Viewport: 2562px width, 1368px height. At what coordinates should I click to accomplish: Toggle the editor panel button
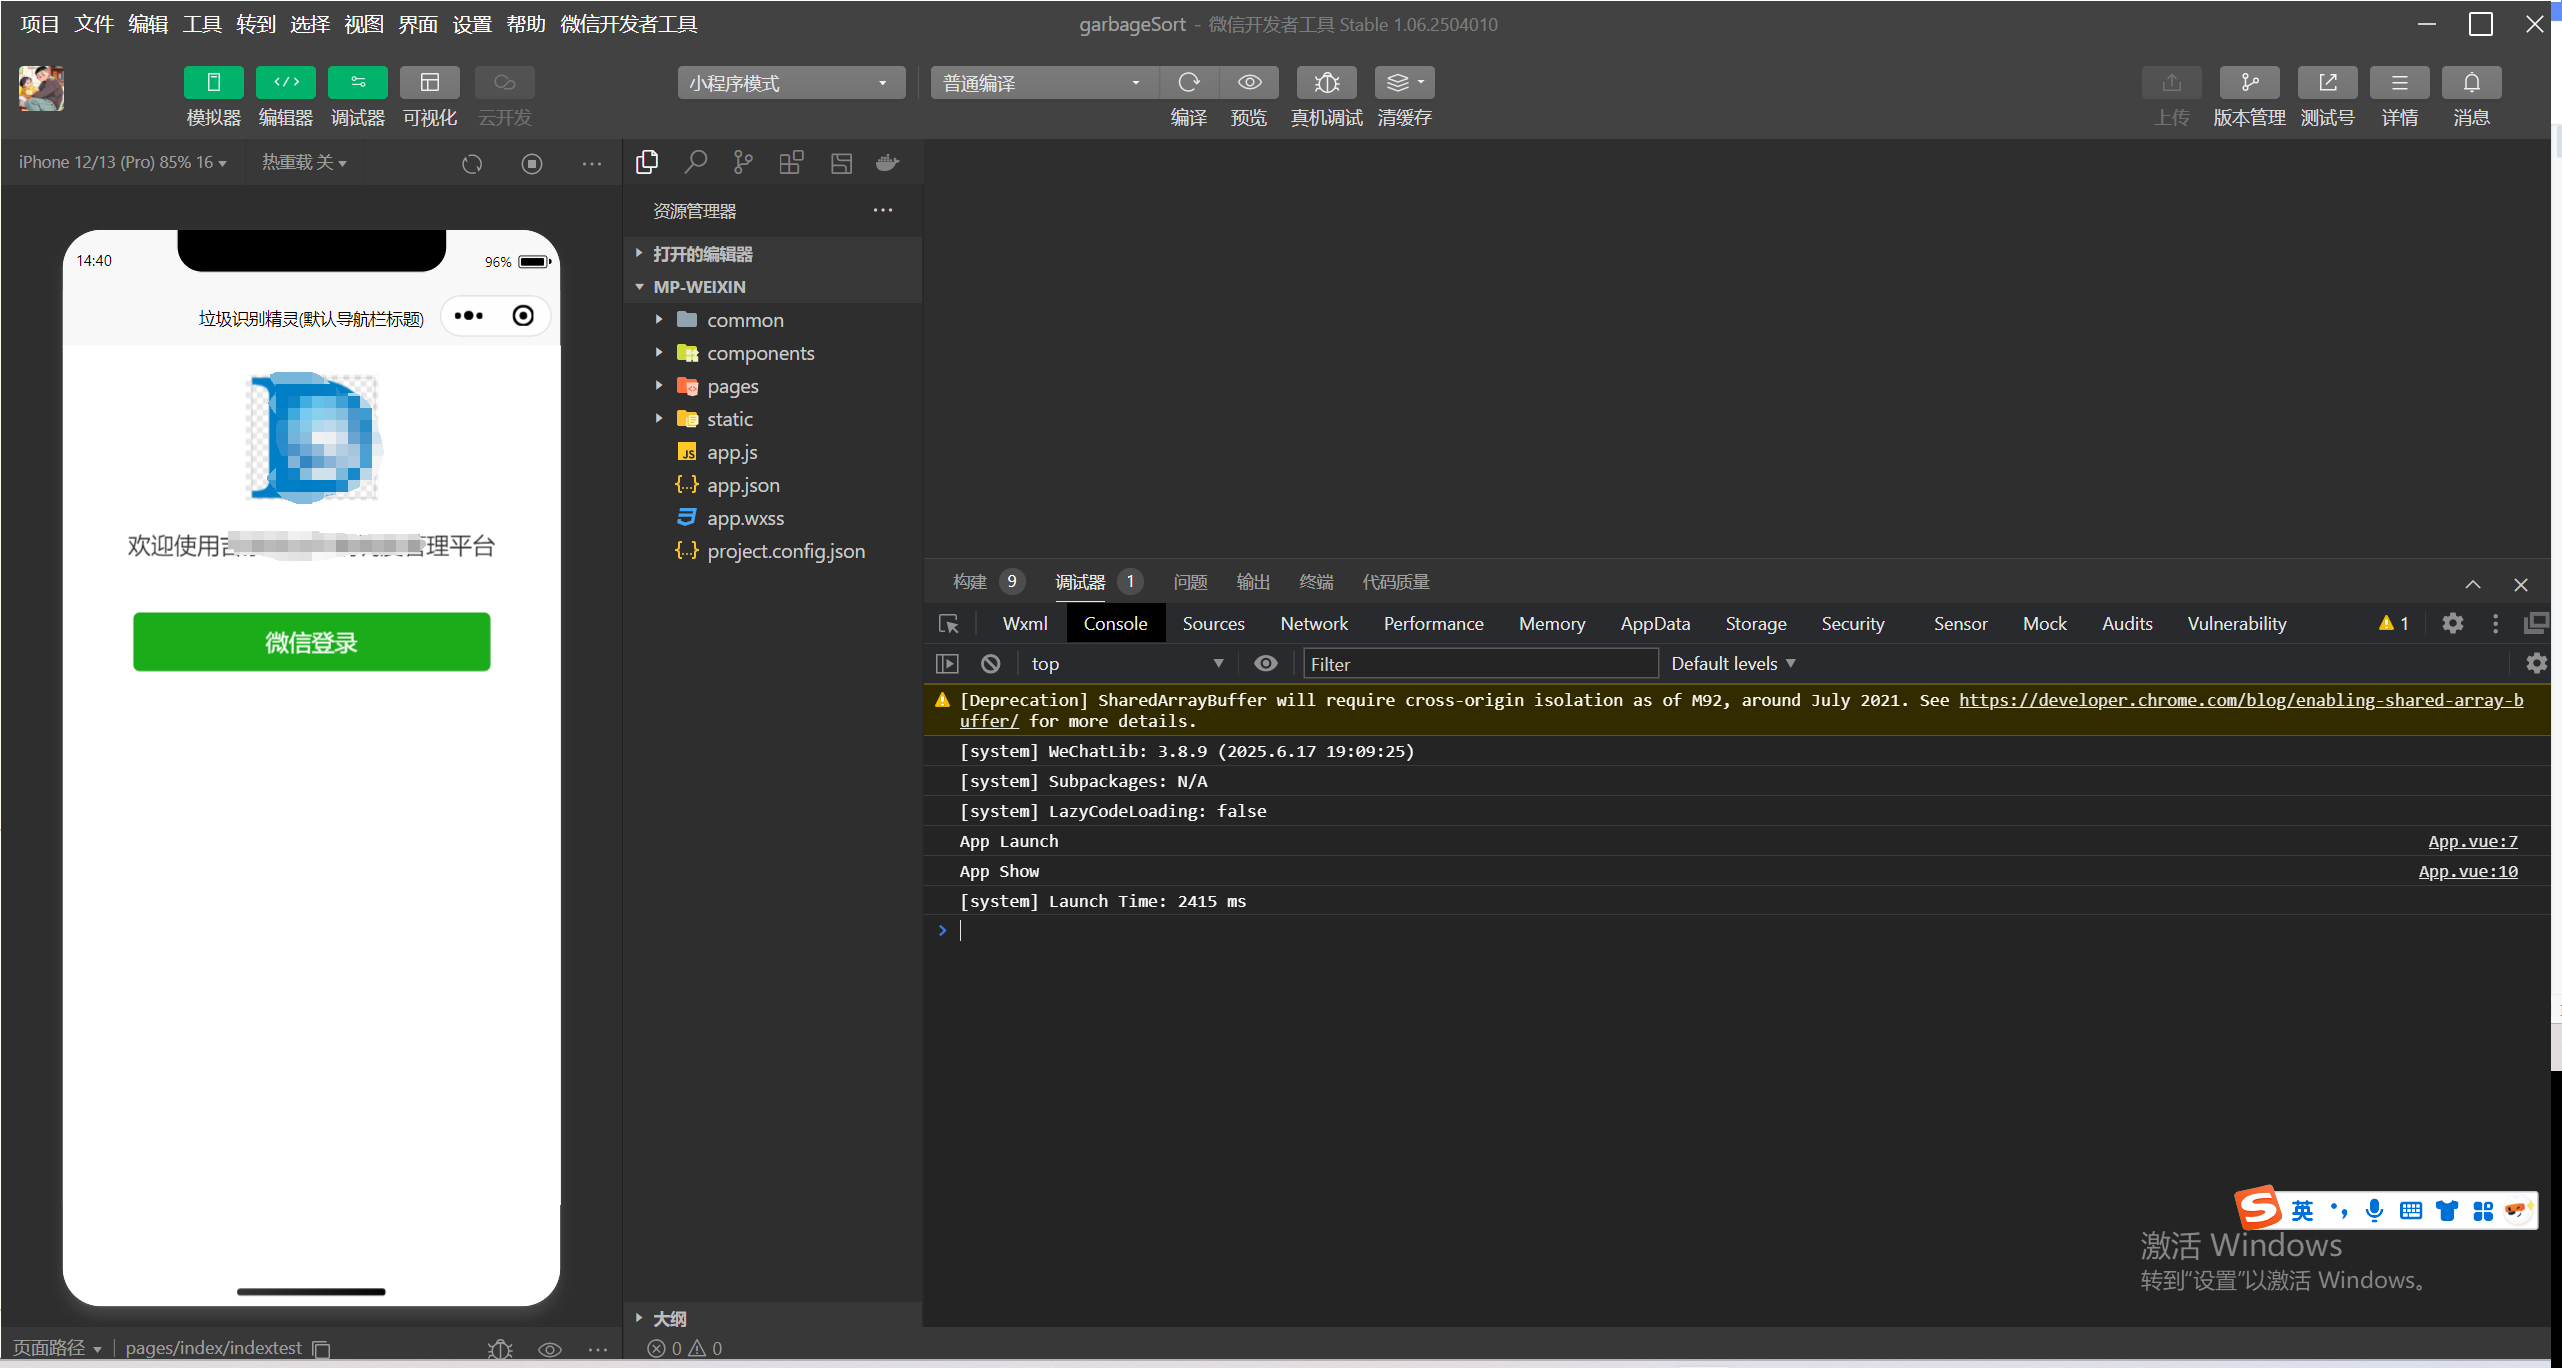pyautogui.click(x=286, y=83)
